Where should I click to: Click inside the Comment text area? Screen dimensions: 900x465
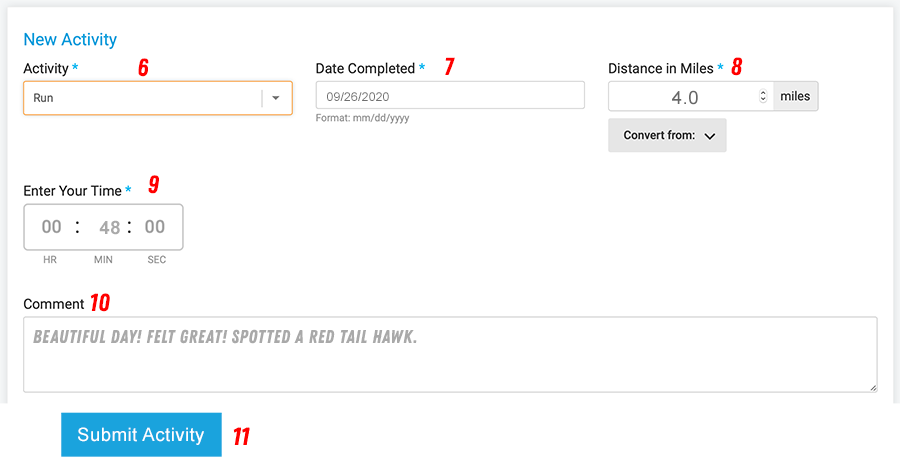point(450,355)
